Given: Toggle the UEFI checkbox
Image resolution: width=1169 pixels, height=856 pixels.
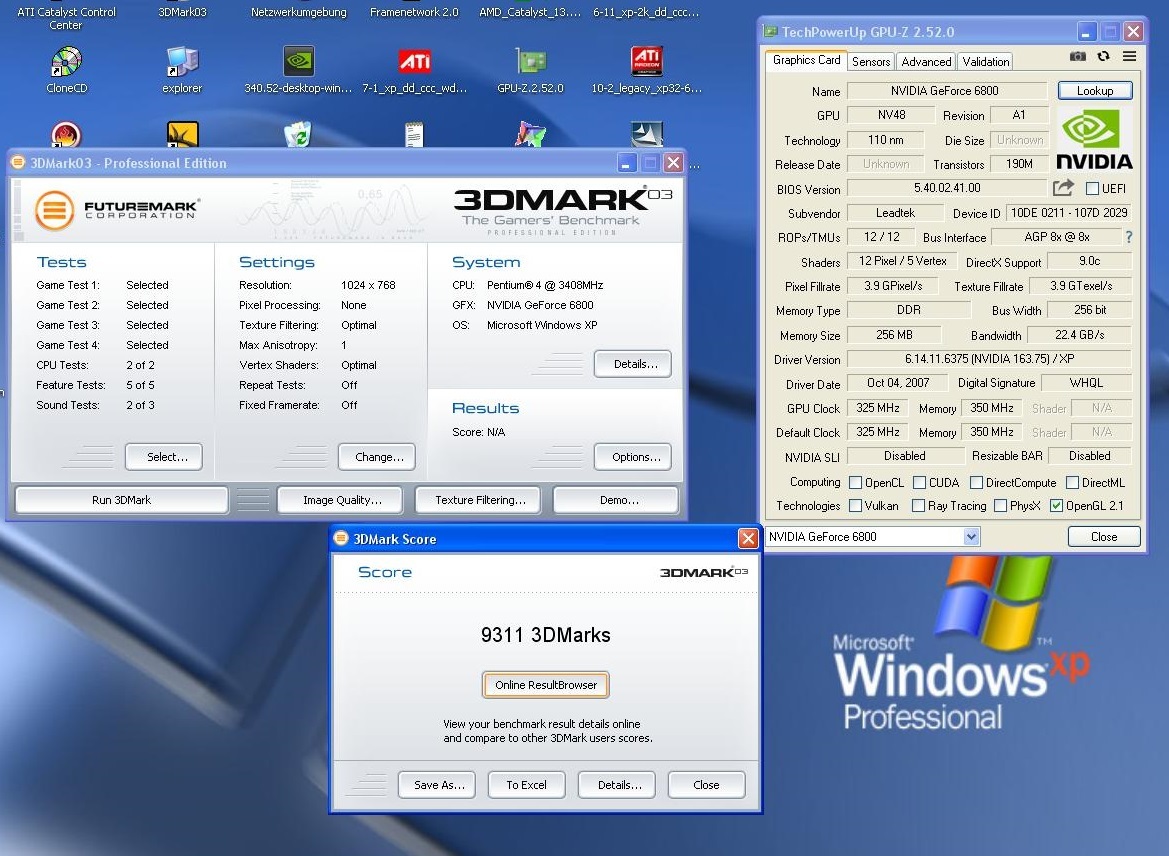Looking at the screenshot, I should 1092,189.
